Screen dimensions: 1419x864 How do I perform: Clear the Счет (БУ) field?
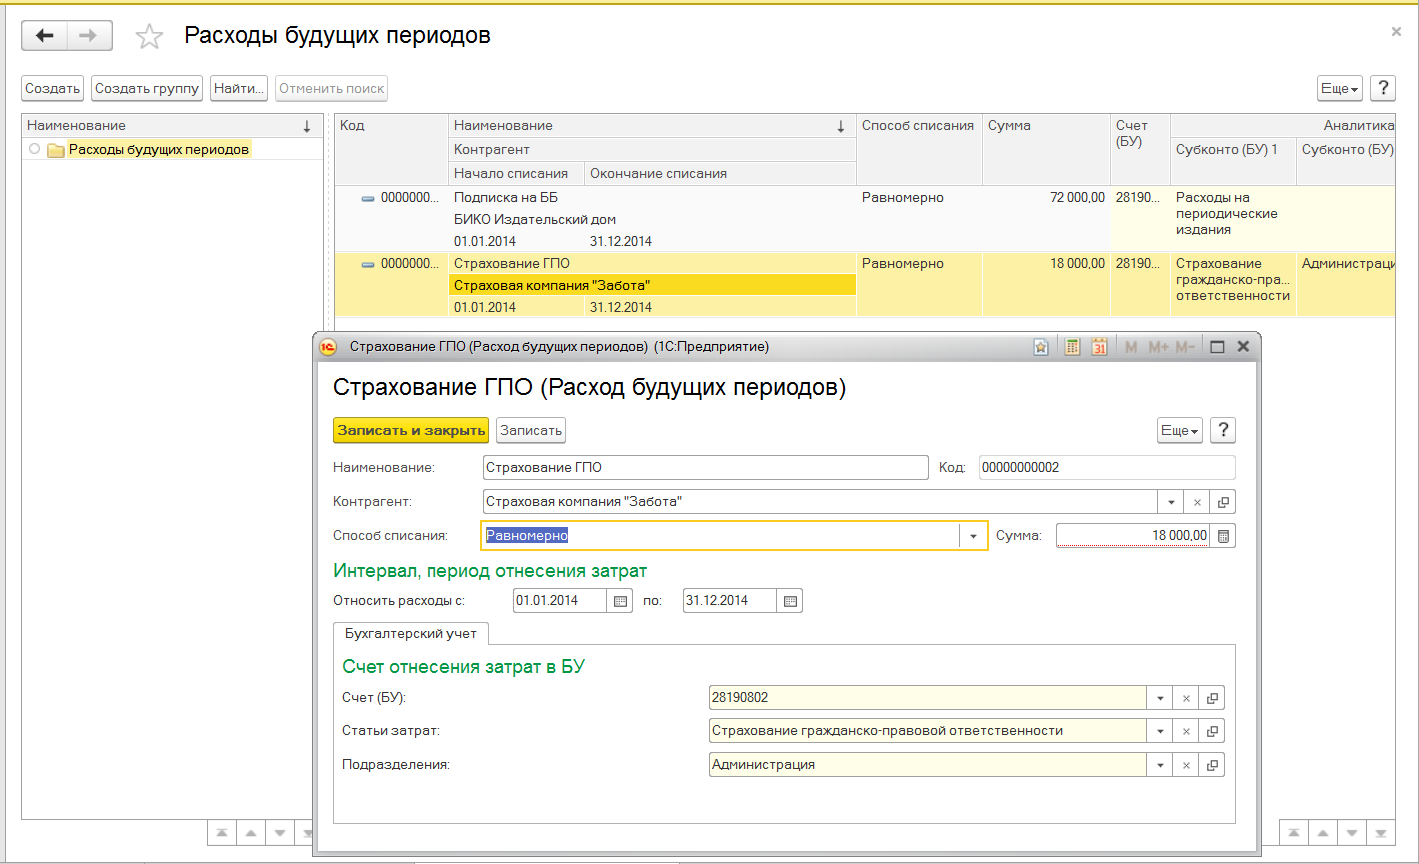tap(1186, 698)
